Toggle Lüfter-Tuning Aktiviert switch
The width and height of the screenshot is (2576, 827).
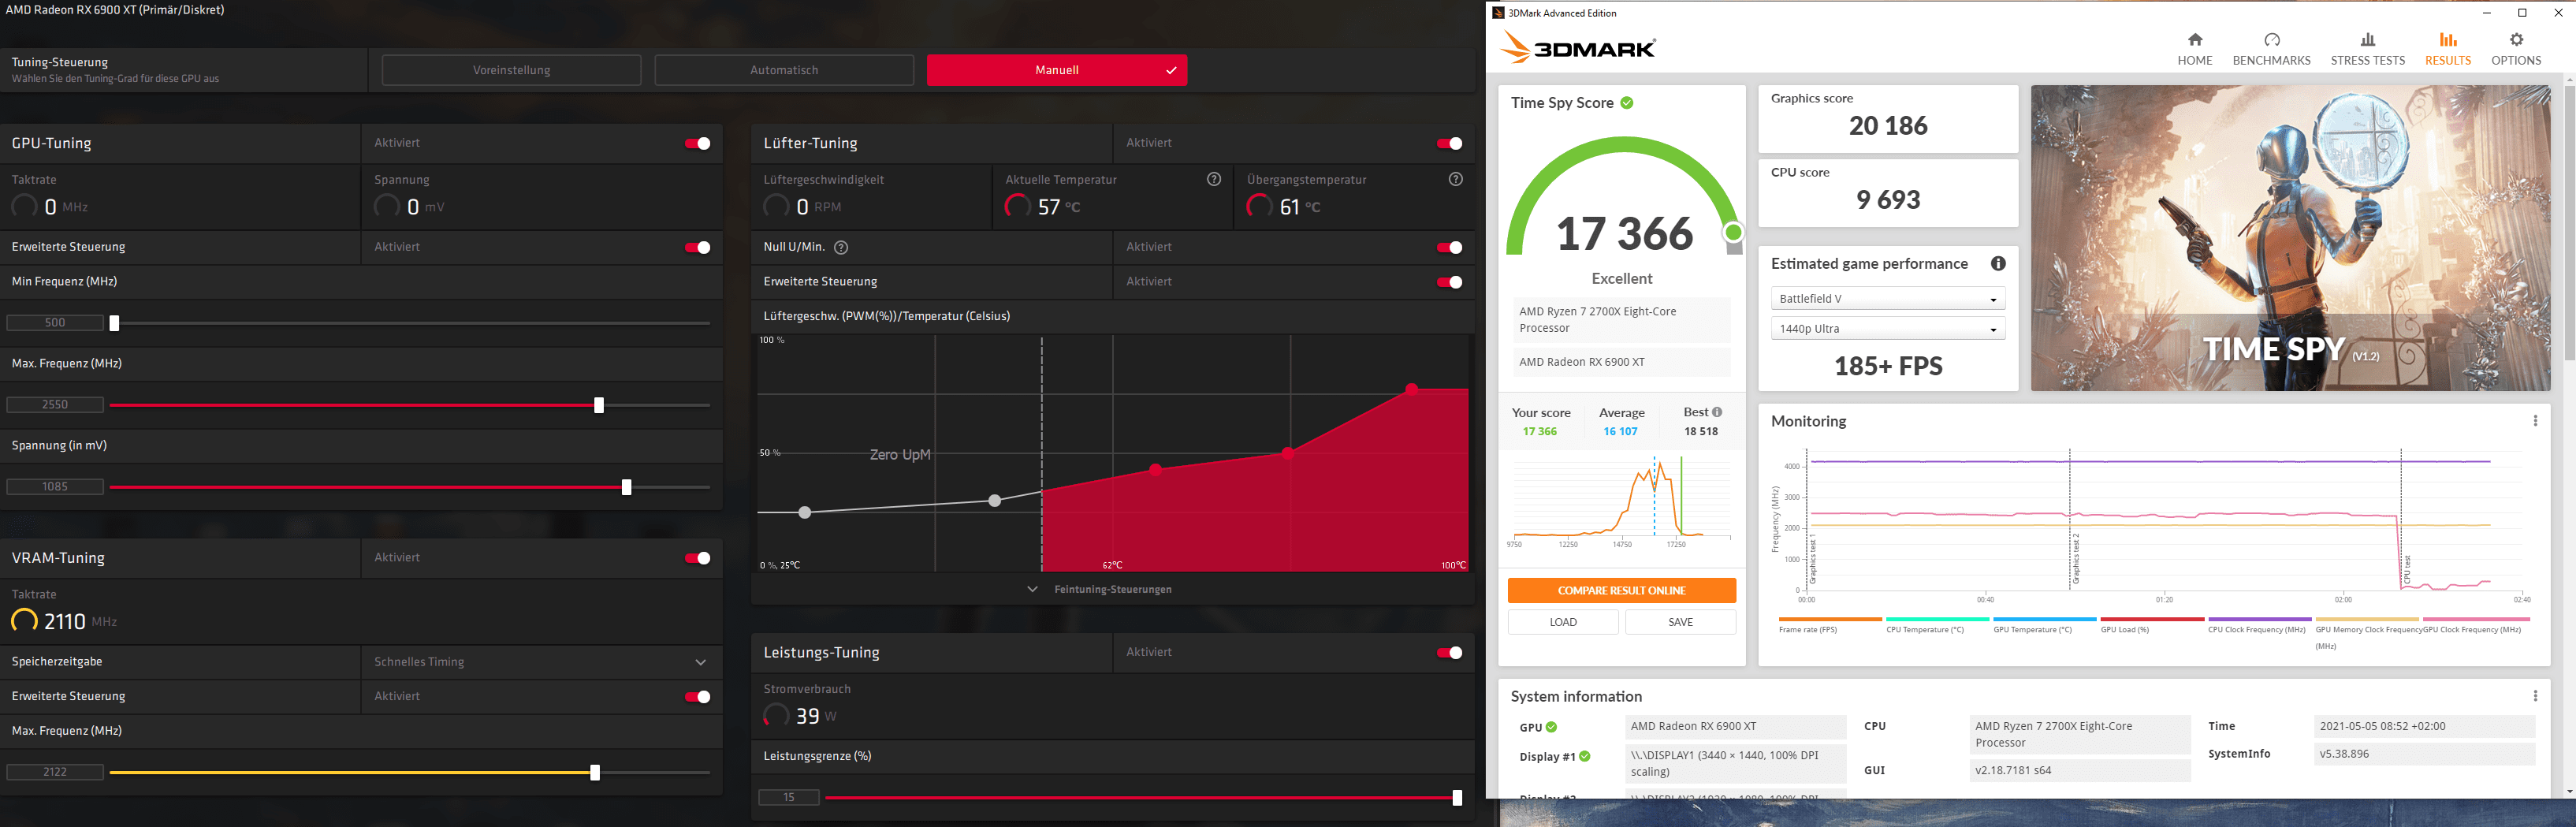click(1449, 143)
